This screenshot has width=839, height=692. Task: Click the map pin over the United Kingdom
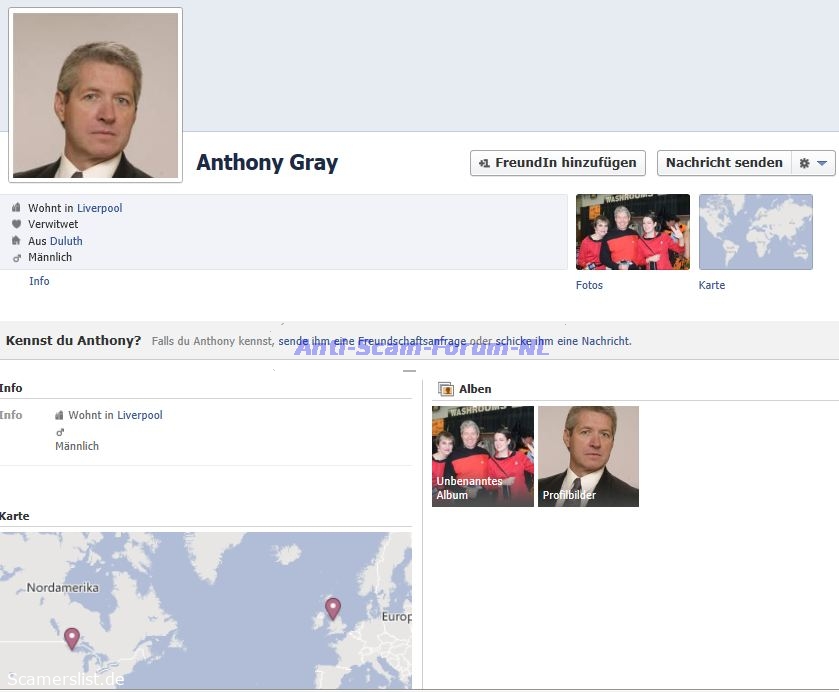pyautogui.click(x=333, y=607)
